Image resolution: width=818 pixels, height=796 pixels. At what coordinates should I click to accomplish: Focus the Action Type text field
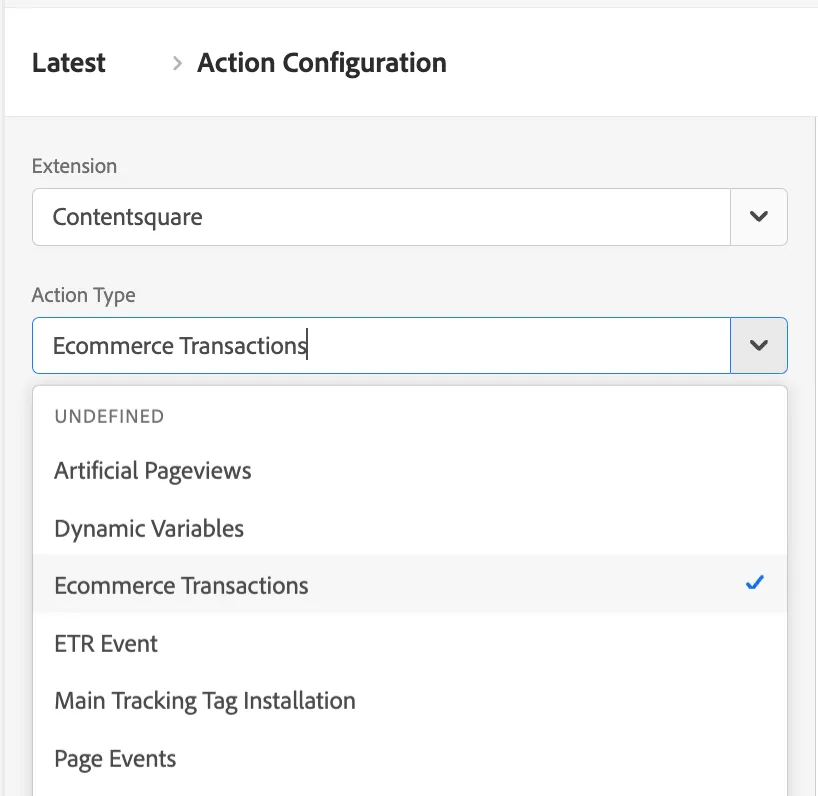click(x=381, y=346)
